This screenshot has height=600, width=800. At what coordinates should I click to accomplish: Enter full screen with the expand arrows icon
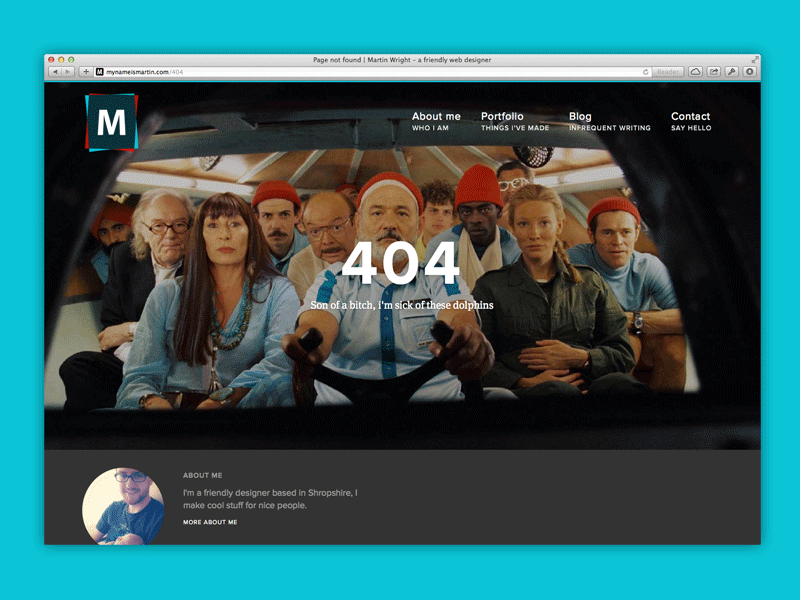click(755, 60)
